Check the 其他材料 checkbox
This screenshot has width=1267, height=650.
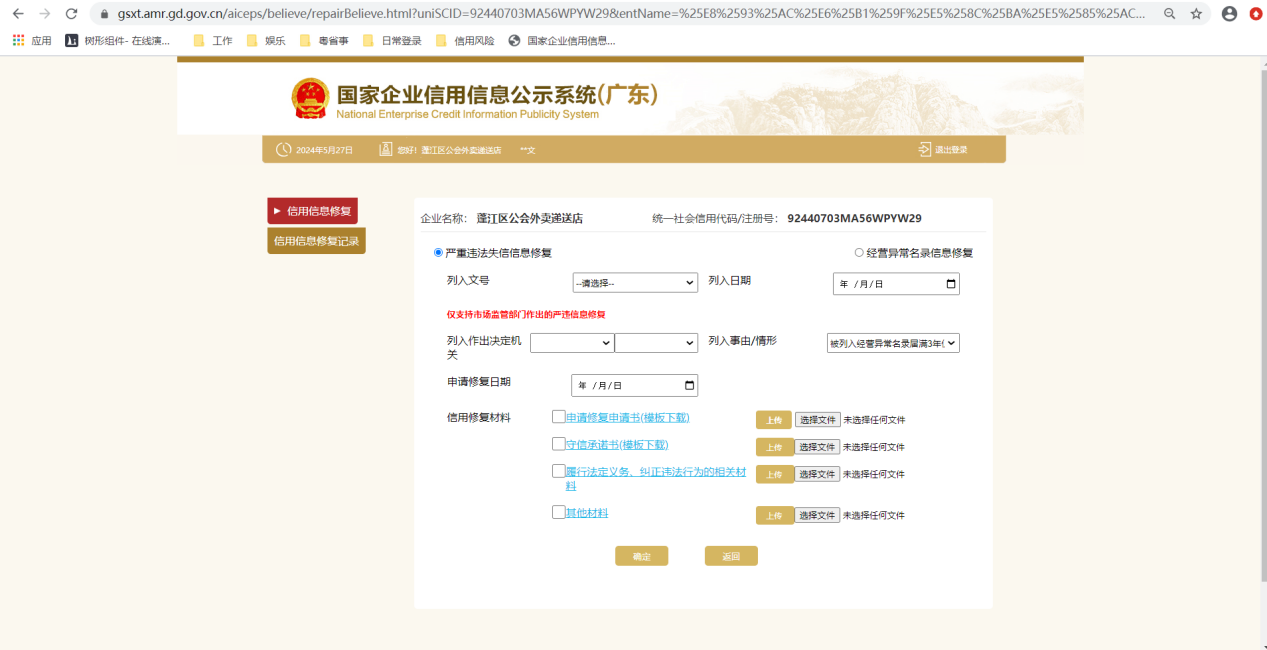pyautogui.click(x=559, y=511)
